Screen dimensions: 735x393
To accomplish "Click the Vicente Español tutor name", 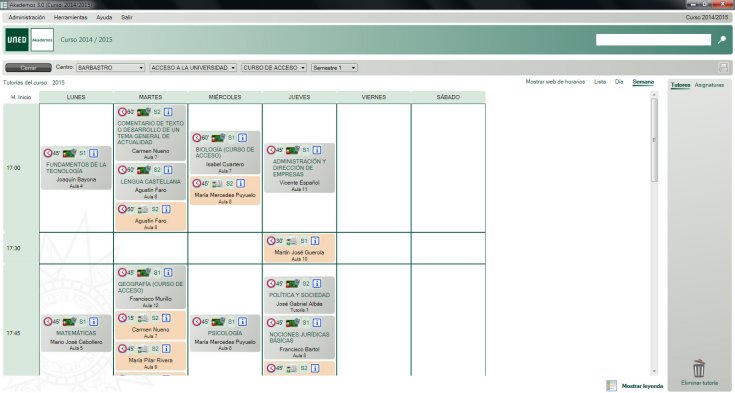I will point(299,183).
